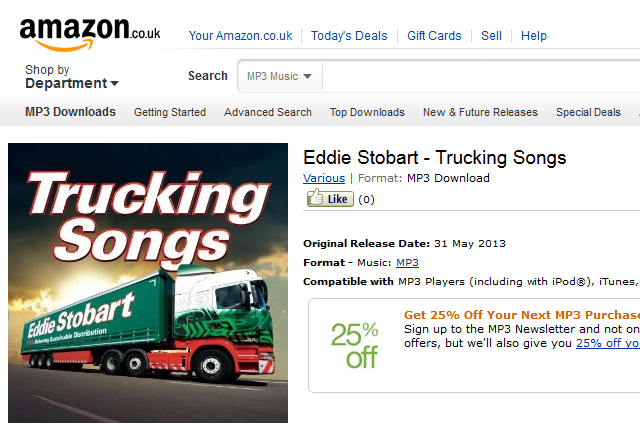Click the MP3 format link
640x430 pixels.
[407, 262]
